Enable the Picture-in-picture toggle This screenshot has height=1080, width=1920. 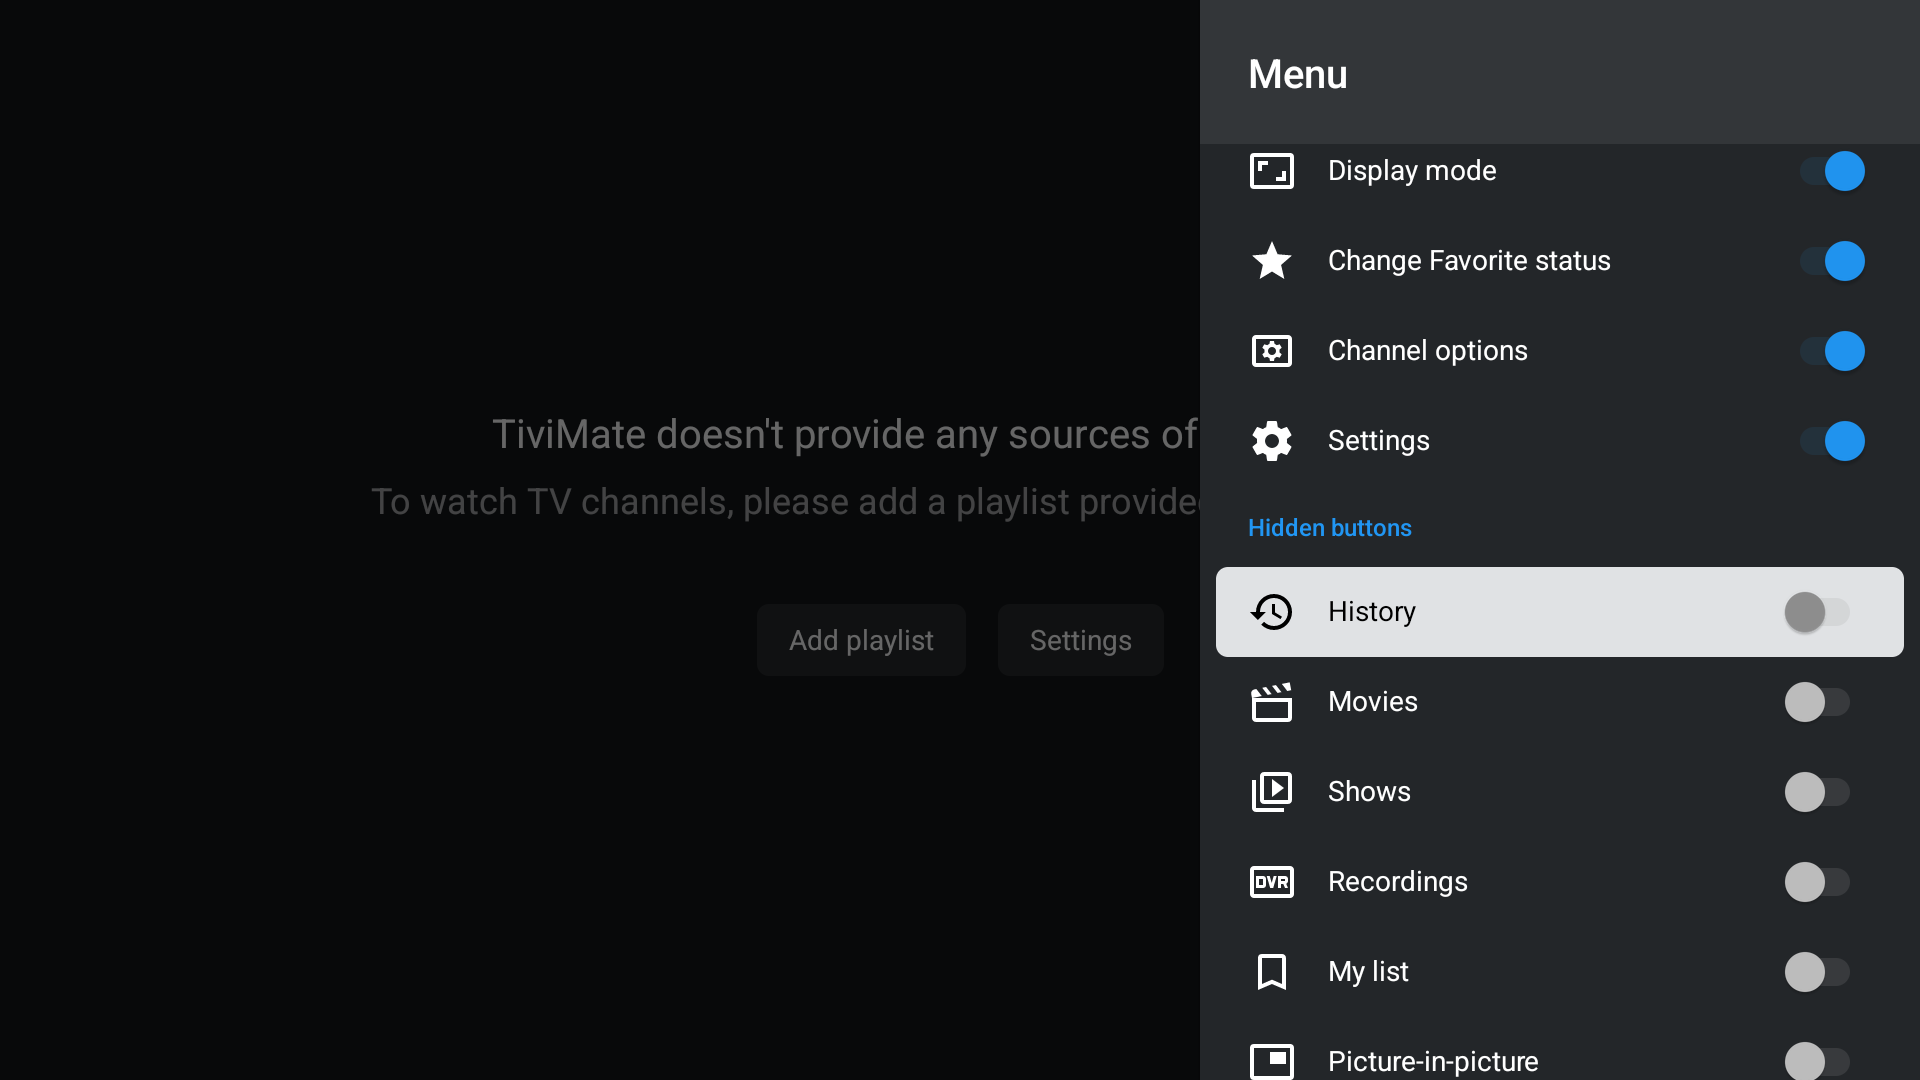click(1817, 1061)
